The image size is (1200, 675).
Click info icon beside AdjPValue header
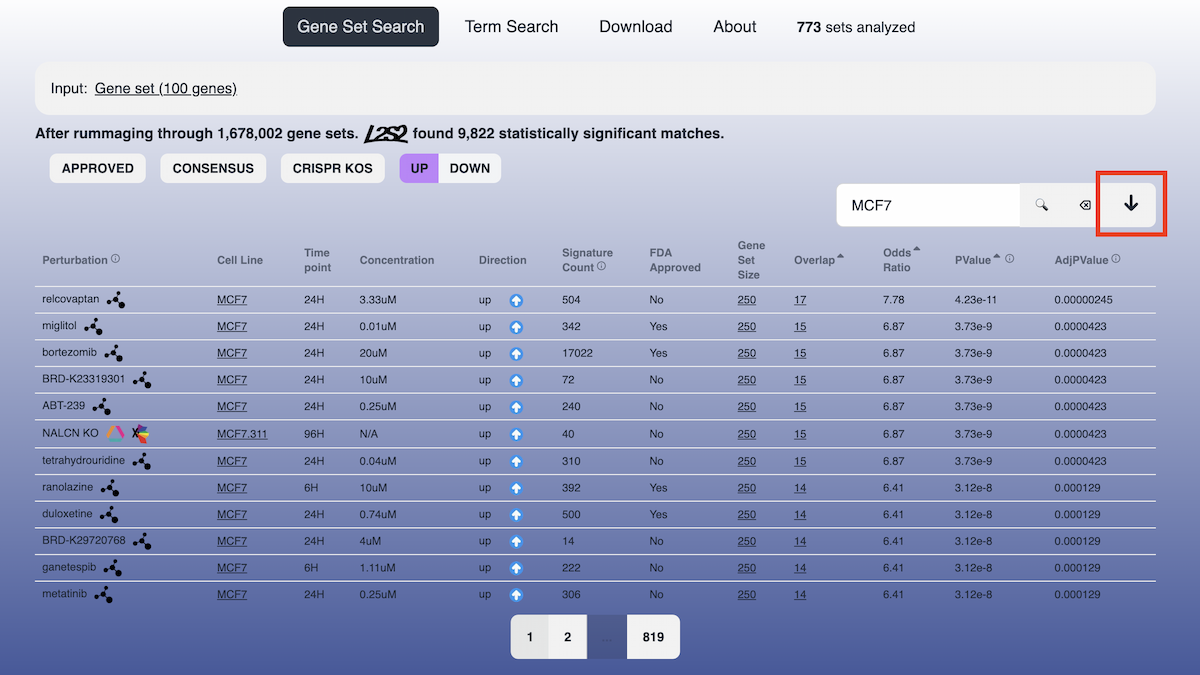click(x=1116, y=259)
